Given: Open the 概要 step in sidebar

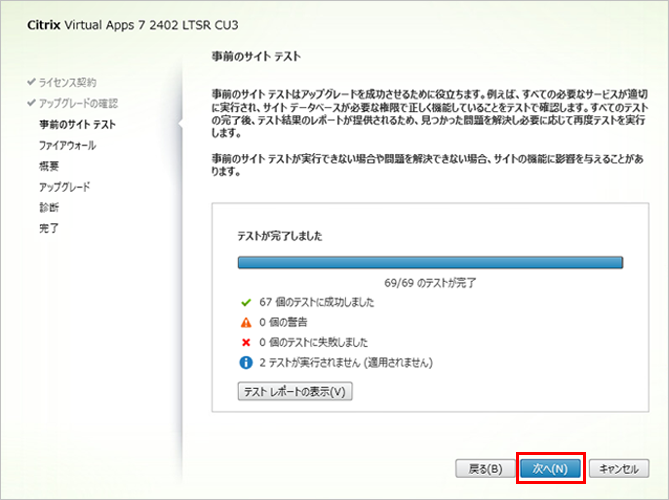Looking at the screenshot, I should [49, 166].
